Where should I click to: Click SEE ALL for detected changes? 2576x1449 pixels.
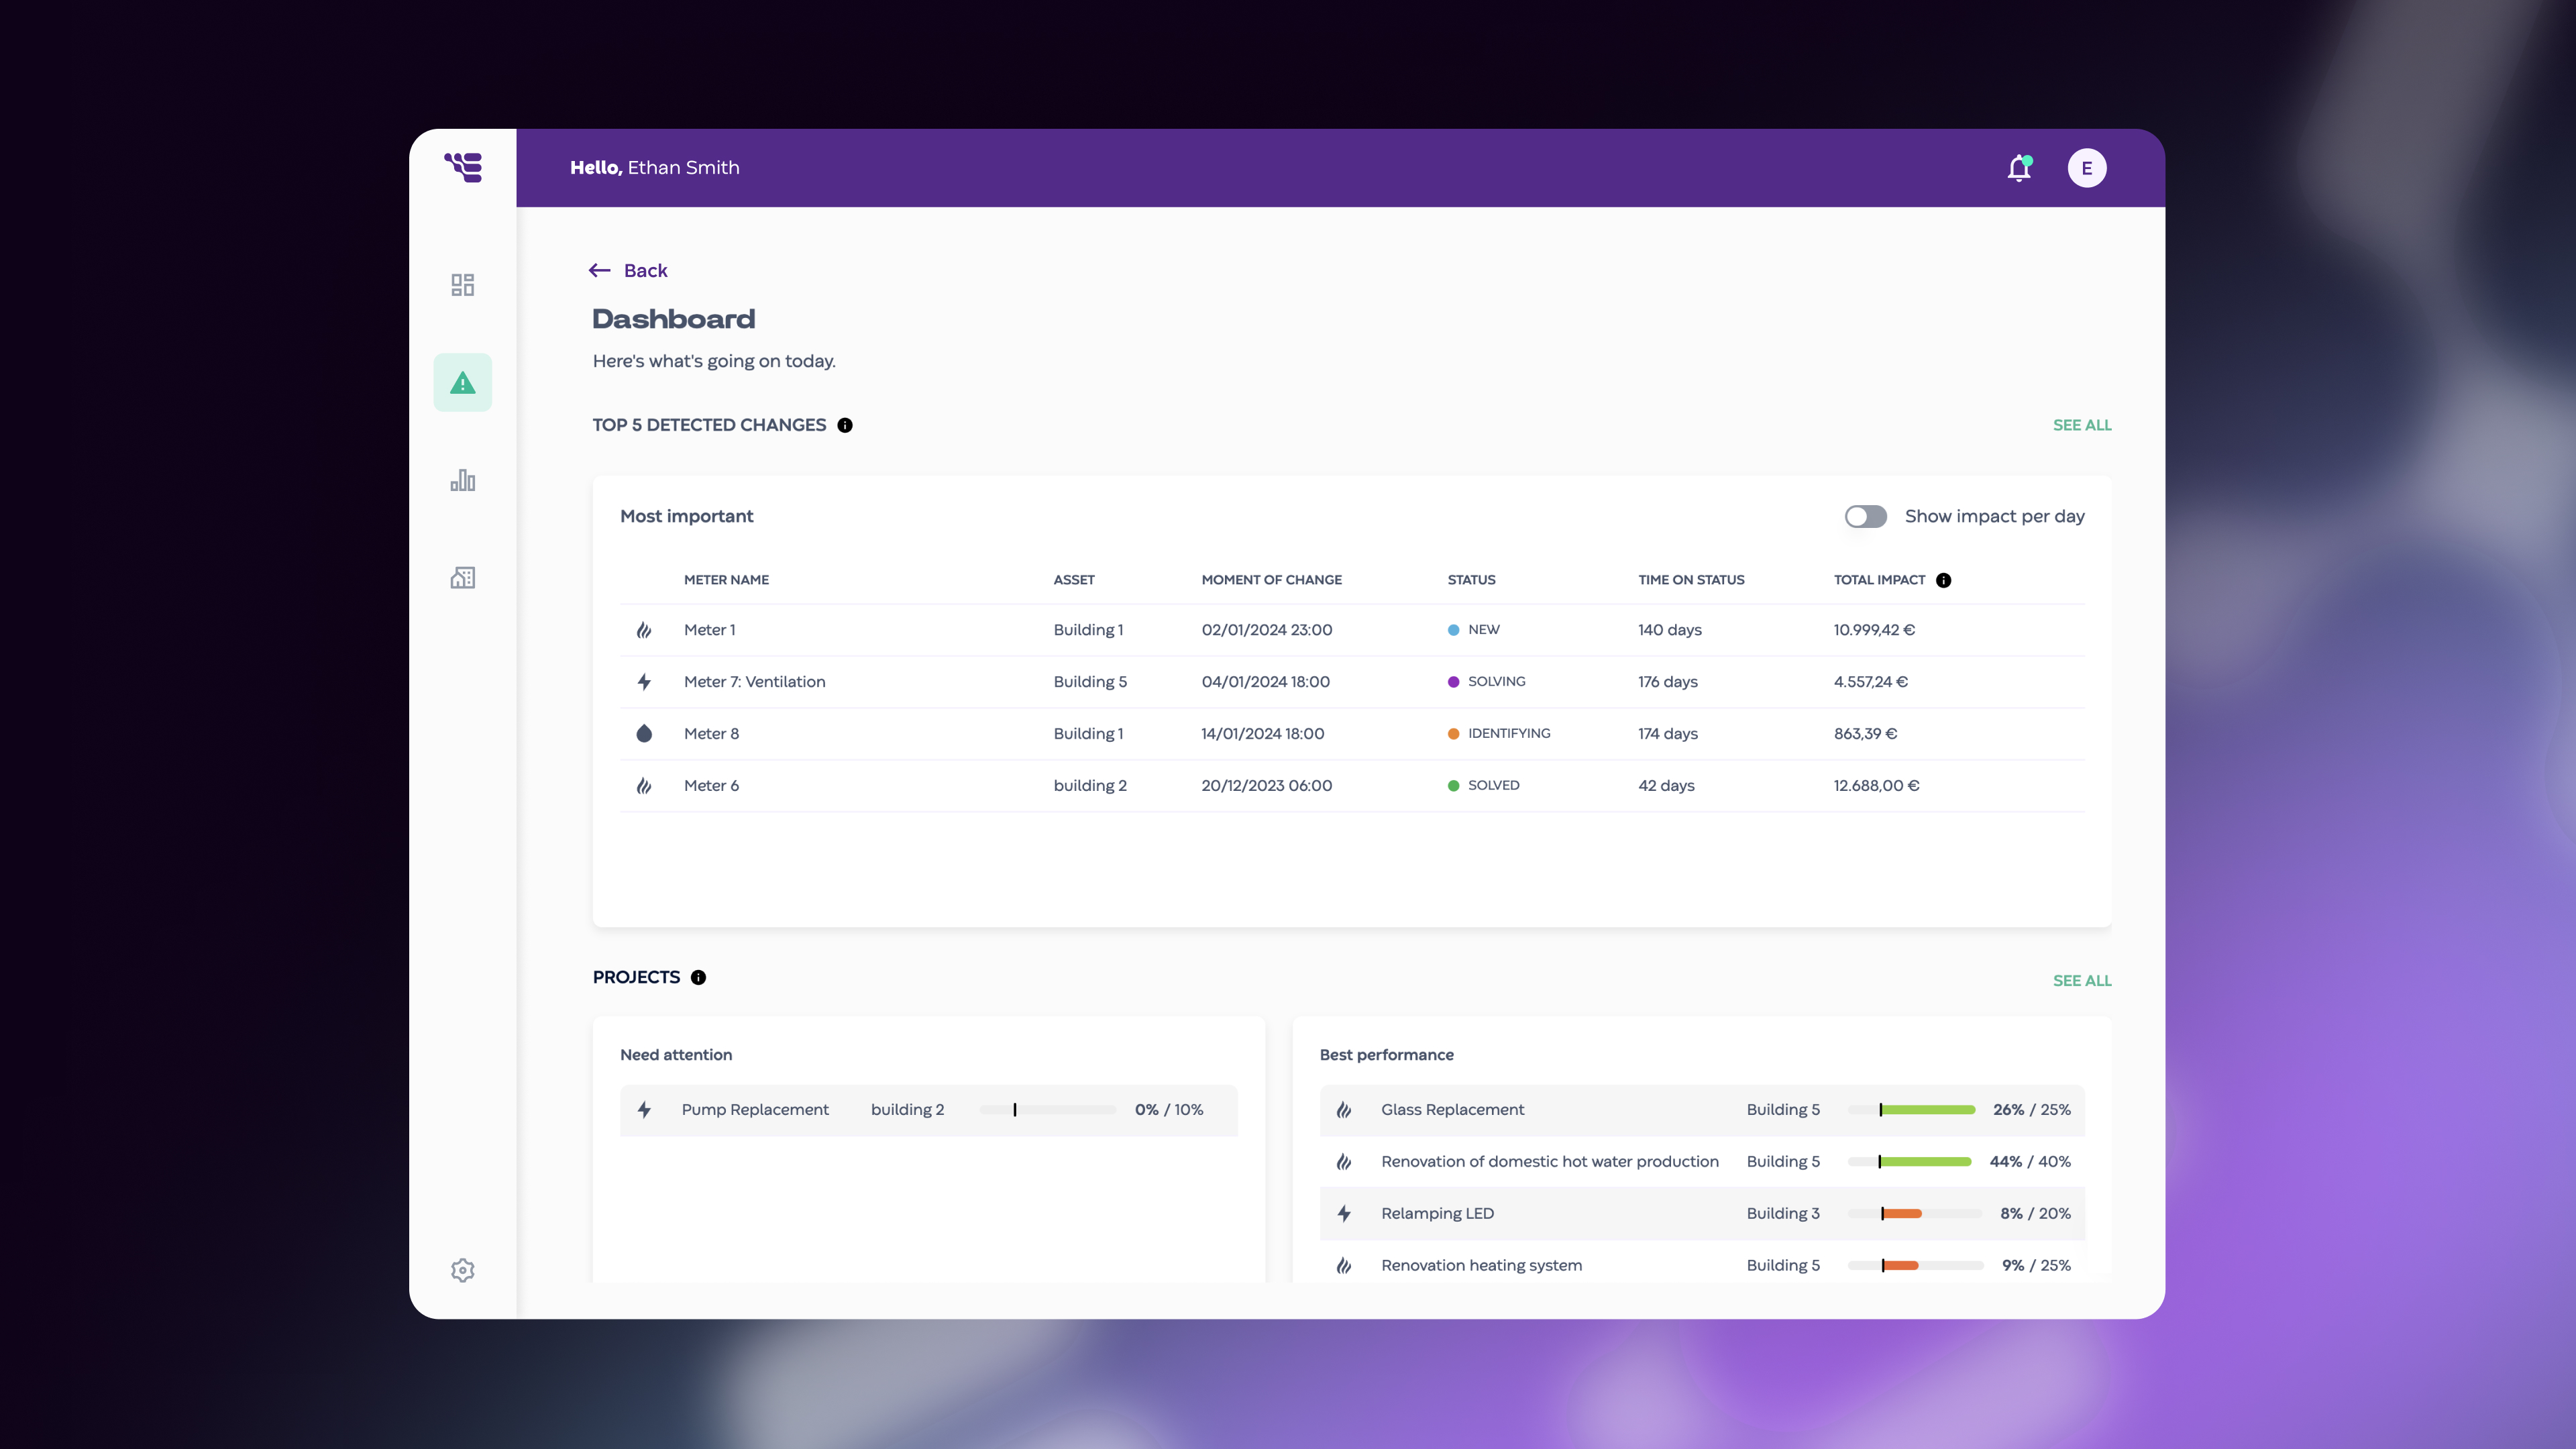tap(2082, 424)
